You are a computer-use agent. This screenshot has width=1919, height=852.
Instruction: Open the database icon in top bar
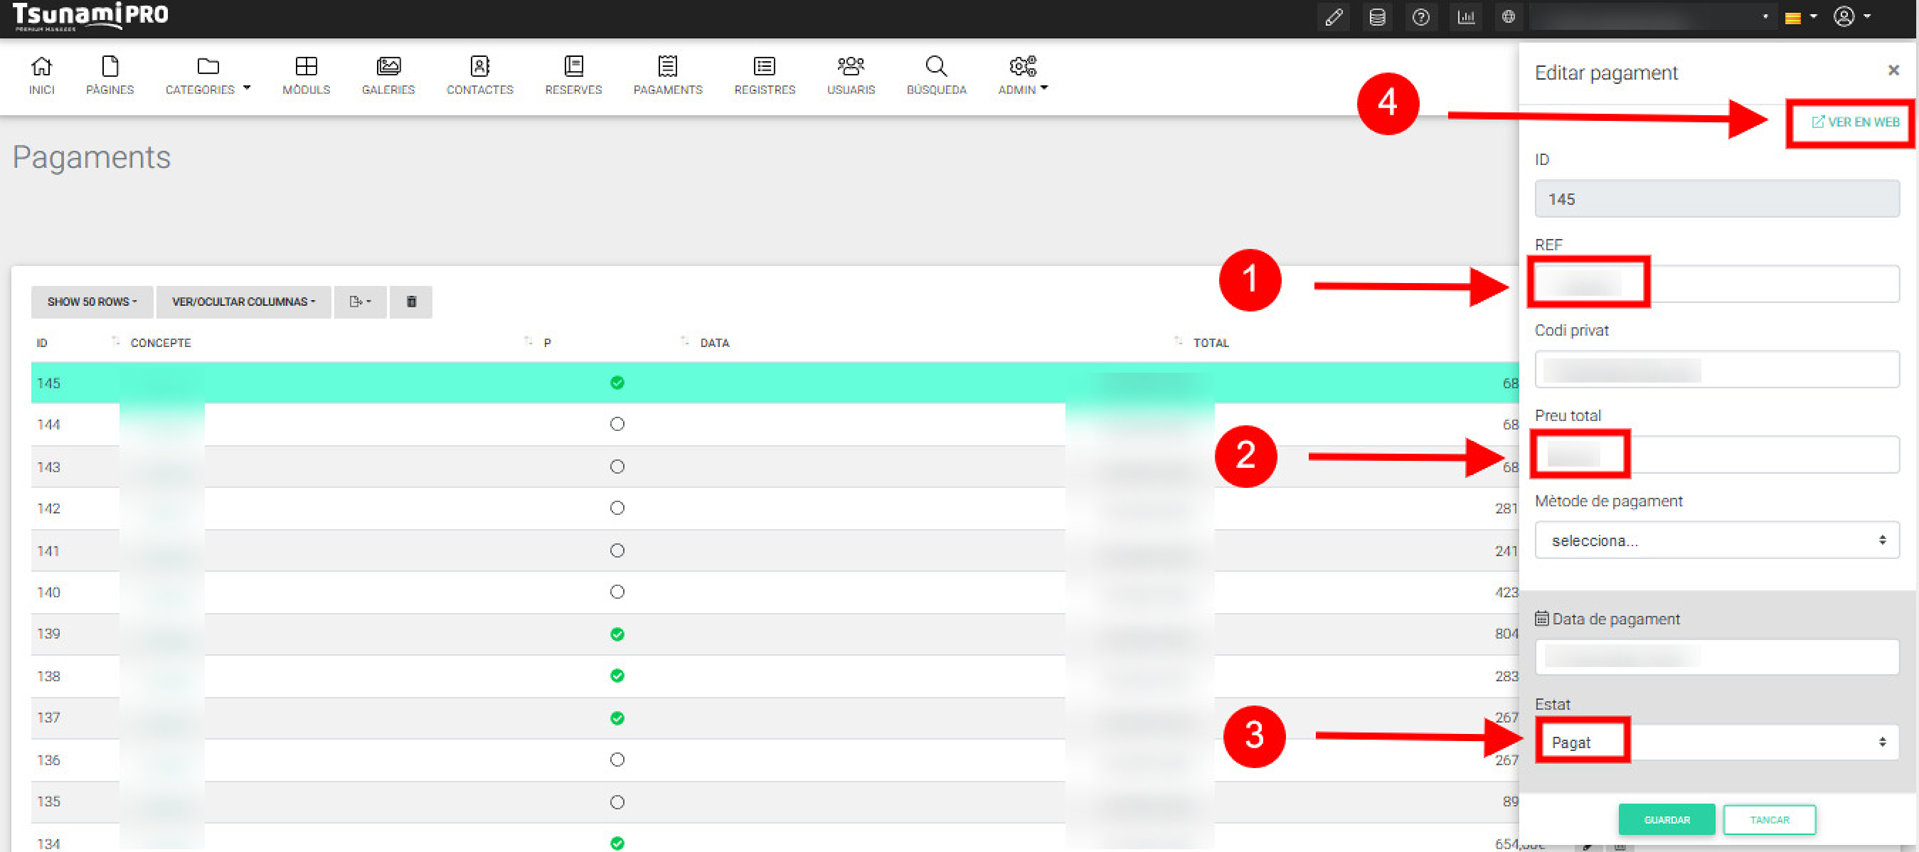[1377, 17]
